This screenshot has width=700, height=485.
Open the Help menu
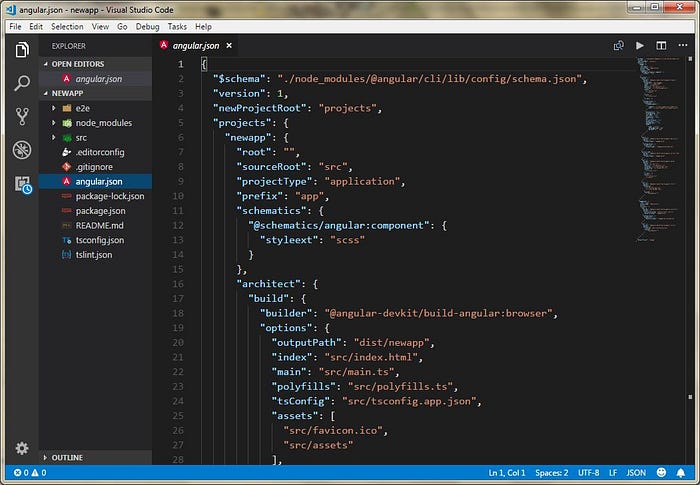tap(203, 26)
